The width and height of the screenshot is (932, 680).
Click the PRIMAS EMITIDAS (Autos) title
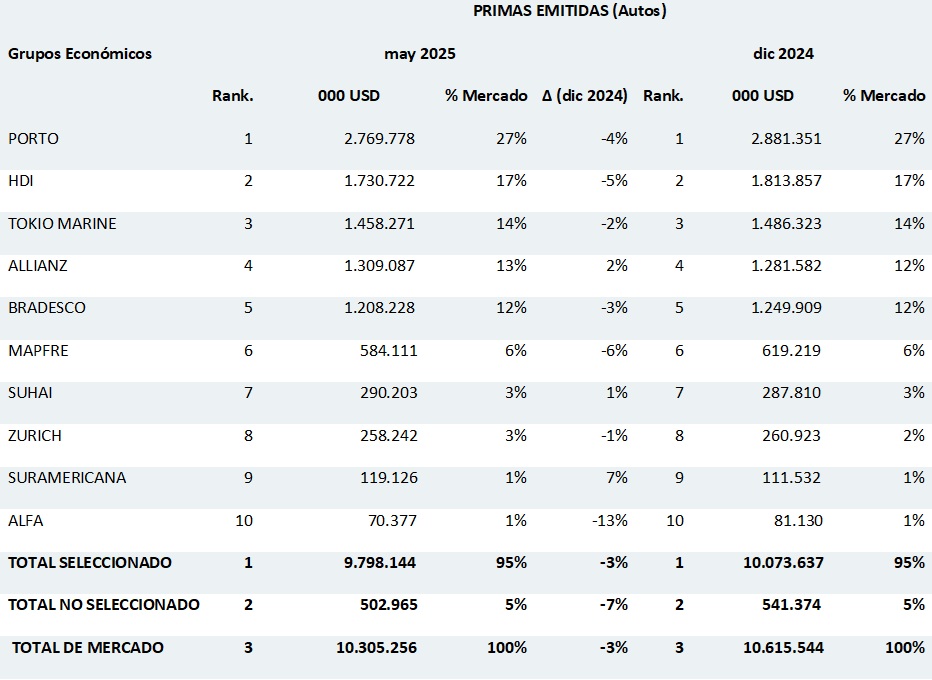(569, 11)
